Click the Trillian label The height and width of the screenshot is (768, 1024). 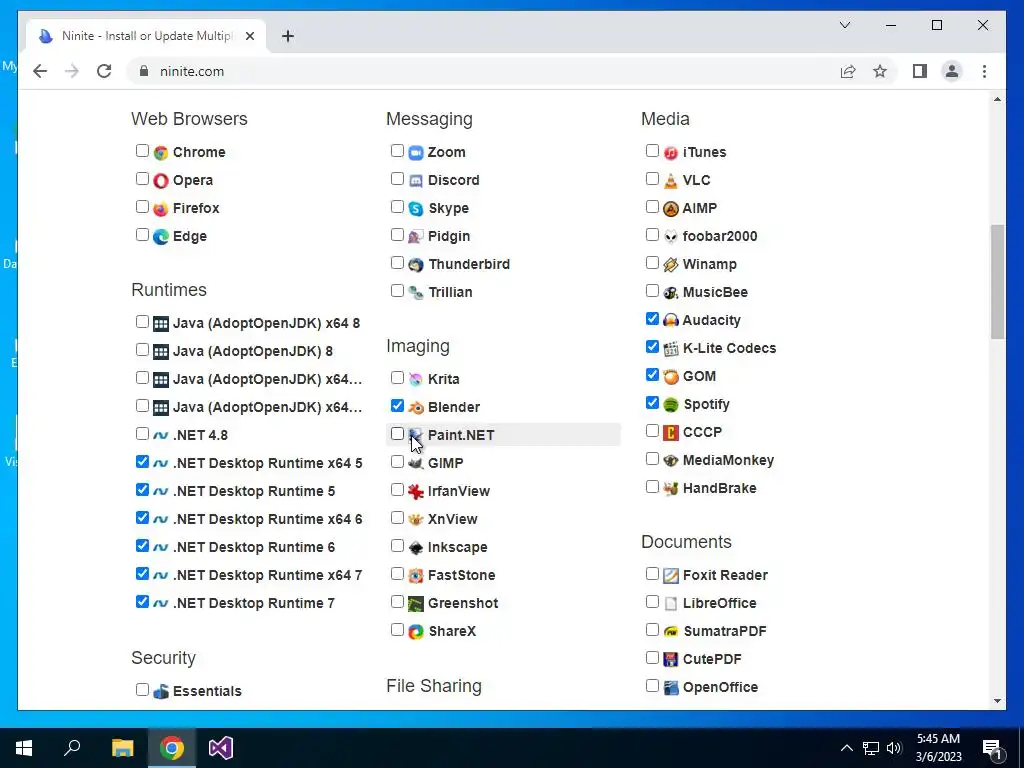(x=450, y=293)
